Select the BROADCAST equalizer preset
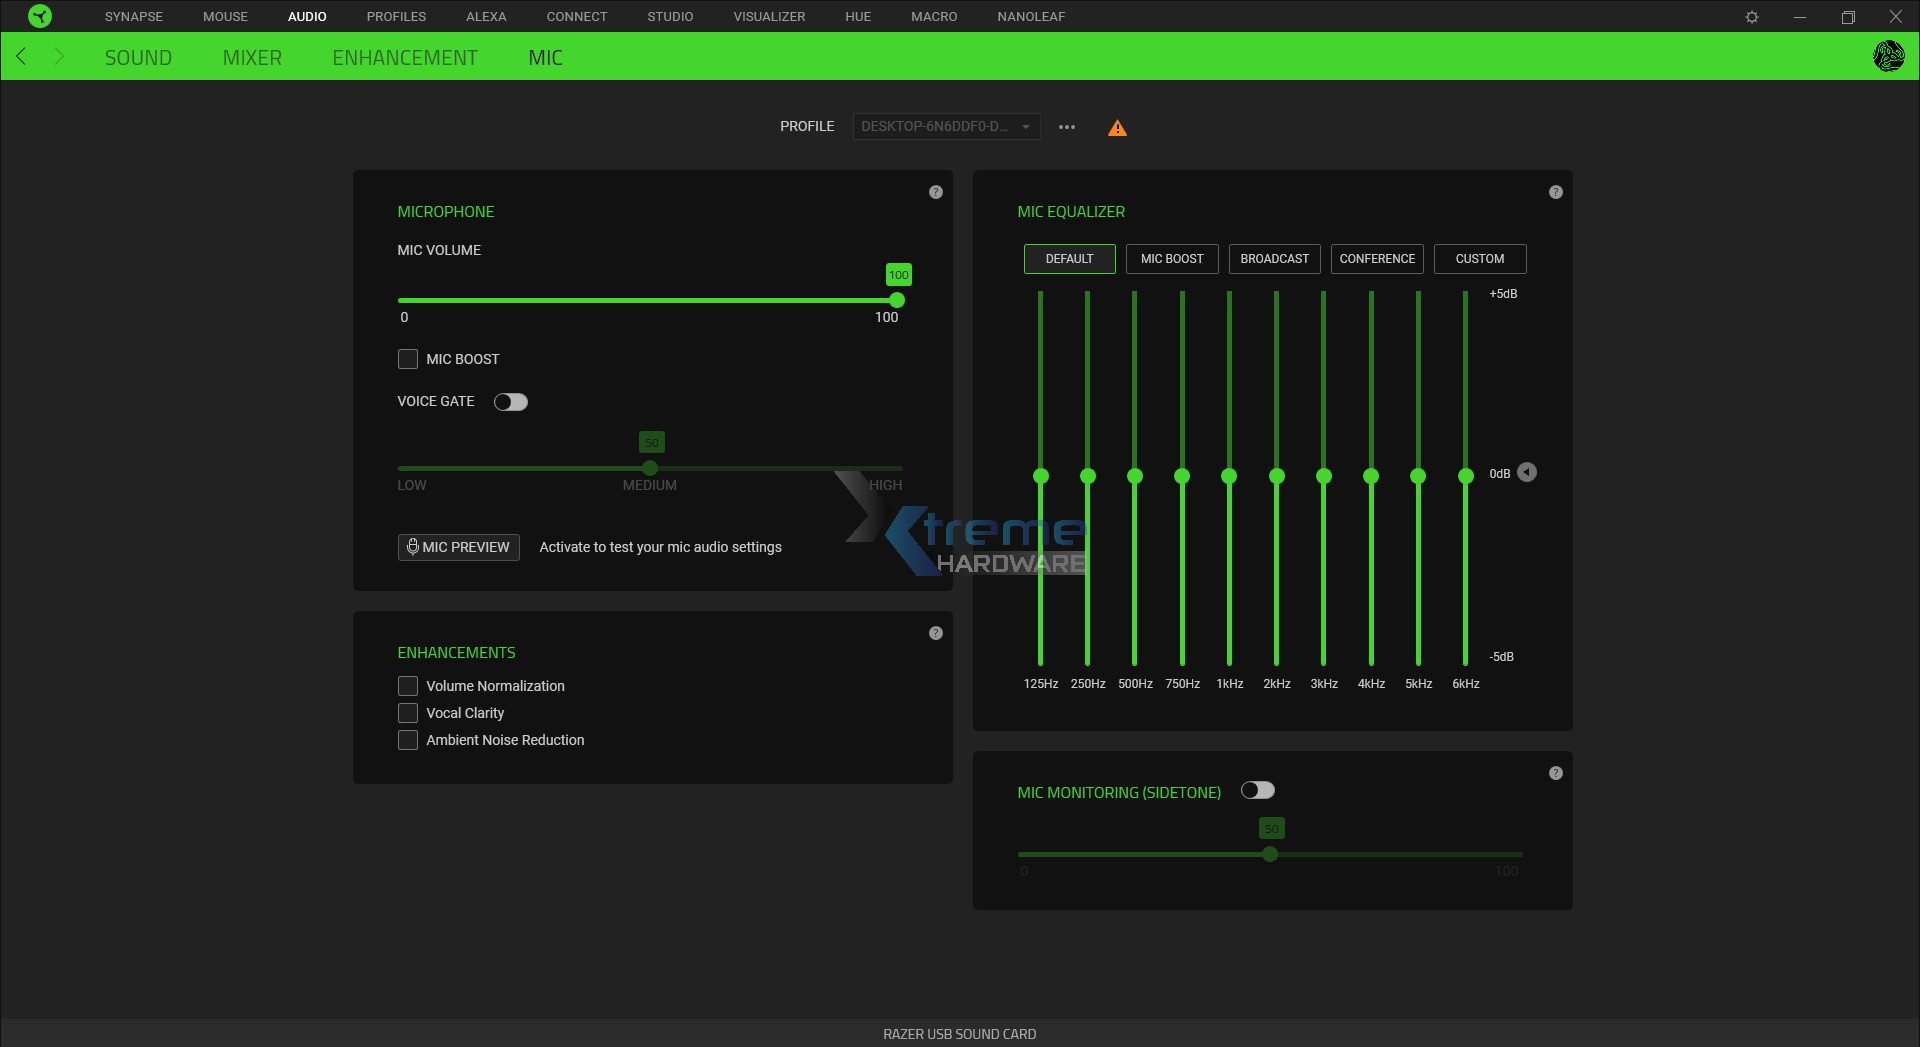The image size is (1920, 1047). click(1274, 259)
